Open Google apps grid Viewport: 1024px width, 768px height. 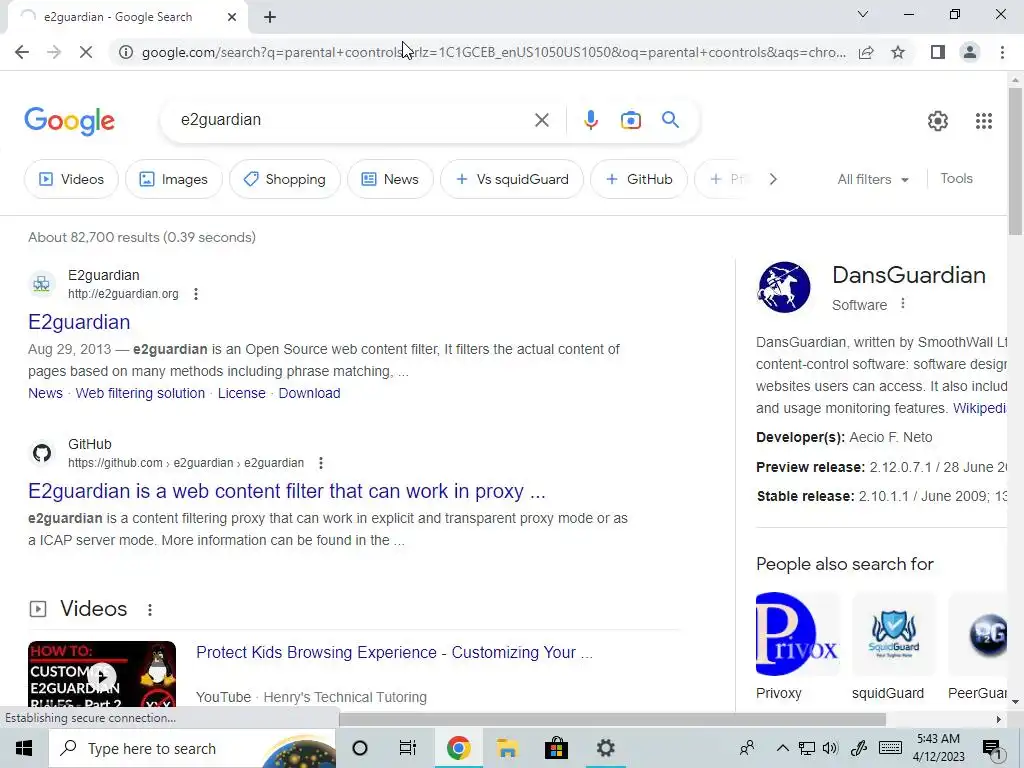point(984,121)
